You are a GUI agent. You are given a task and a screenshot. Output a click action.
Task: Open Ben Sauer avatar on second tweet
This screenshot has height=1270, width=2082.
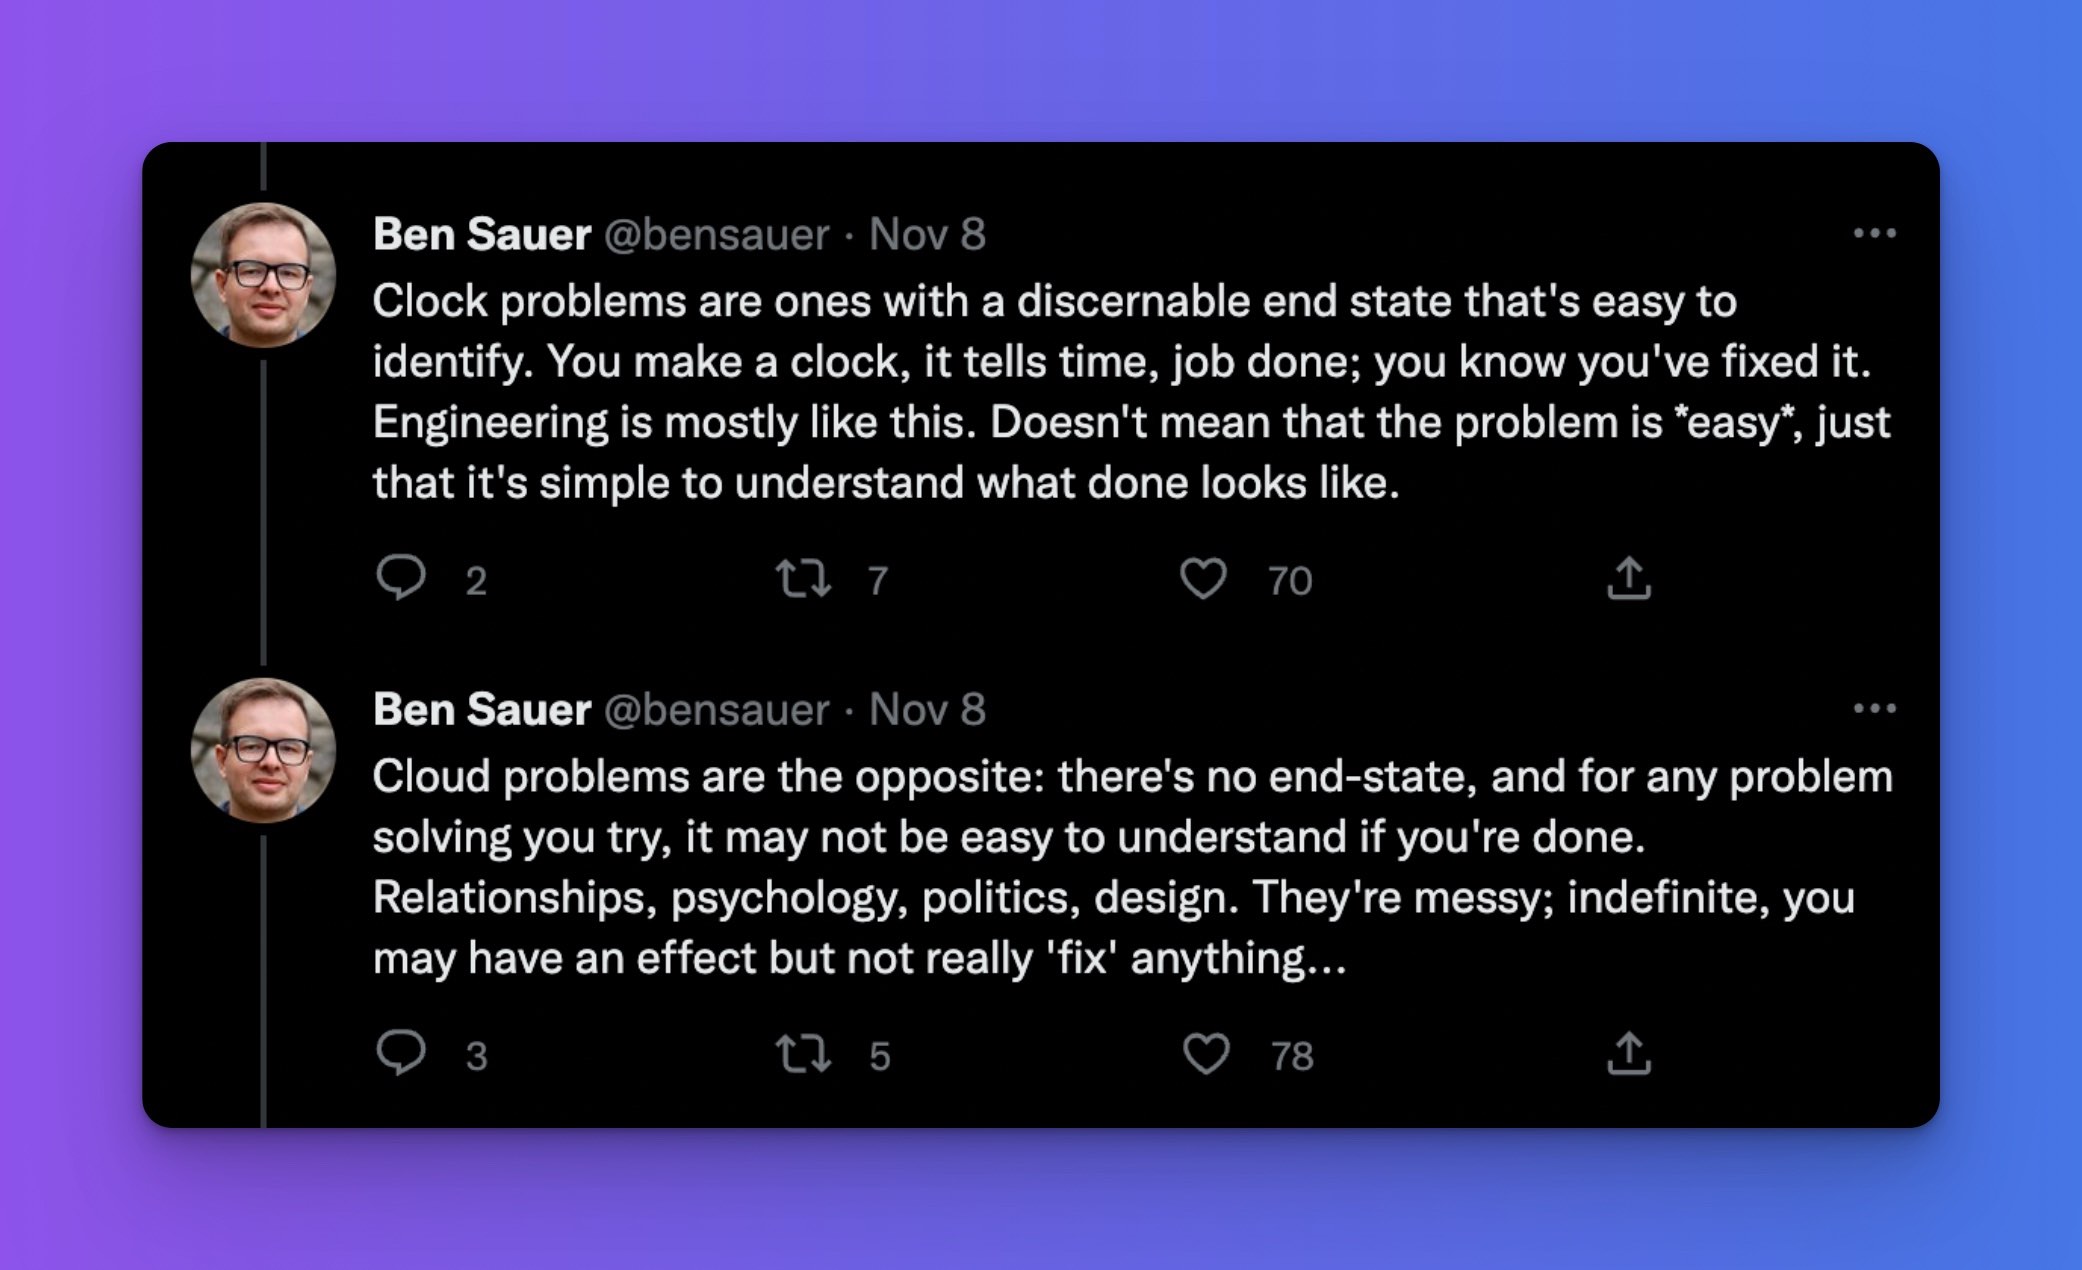(263, 750)
